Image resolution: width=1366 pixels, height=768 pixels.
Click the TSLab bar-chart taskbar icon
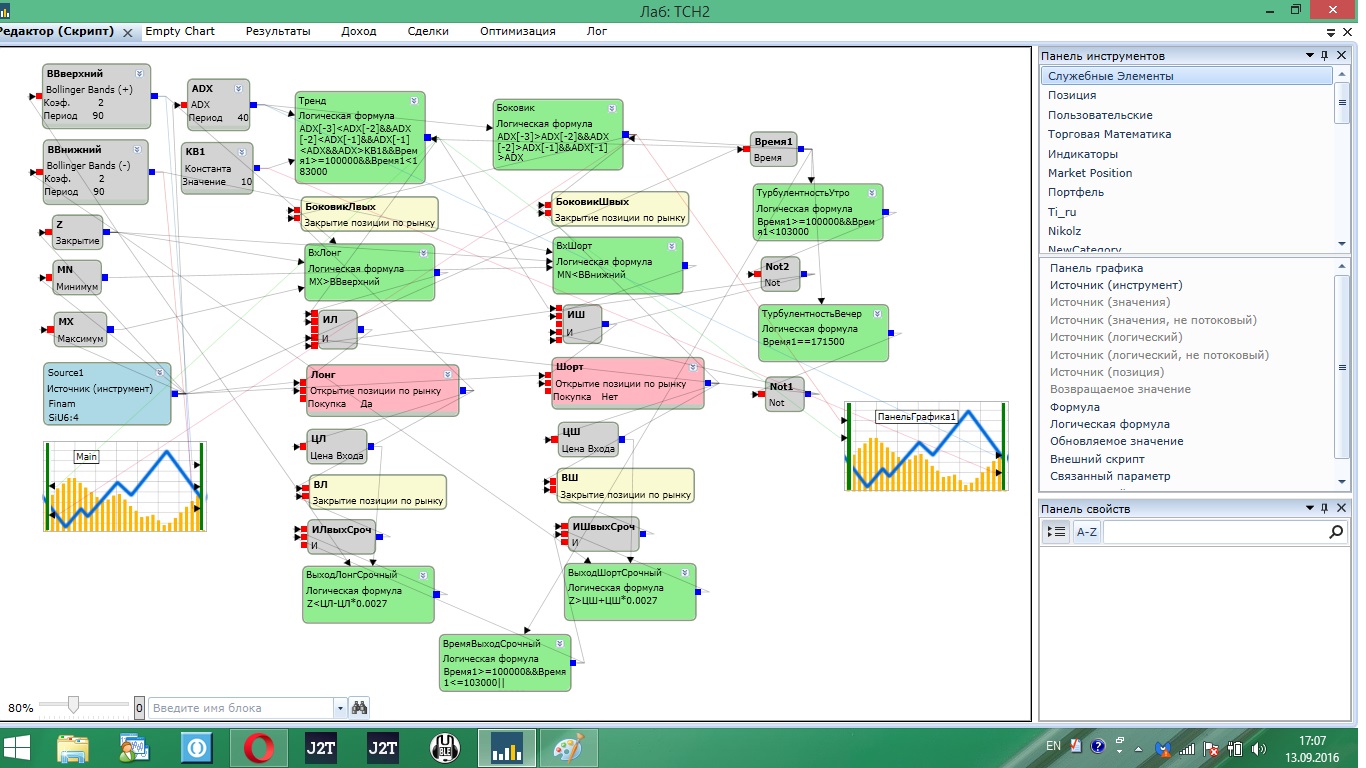507,747
